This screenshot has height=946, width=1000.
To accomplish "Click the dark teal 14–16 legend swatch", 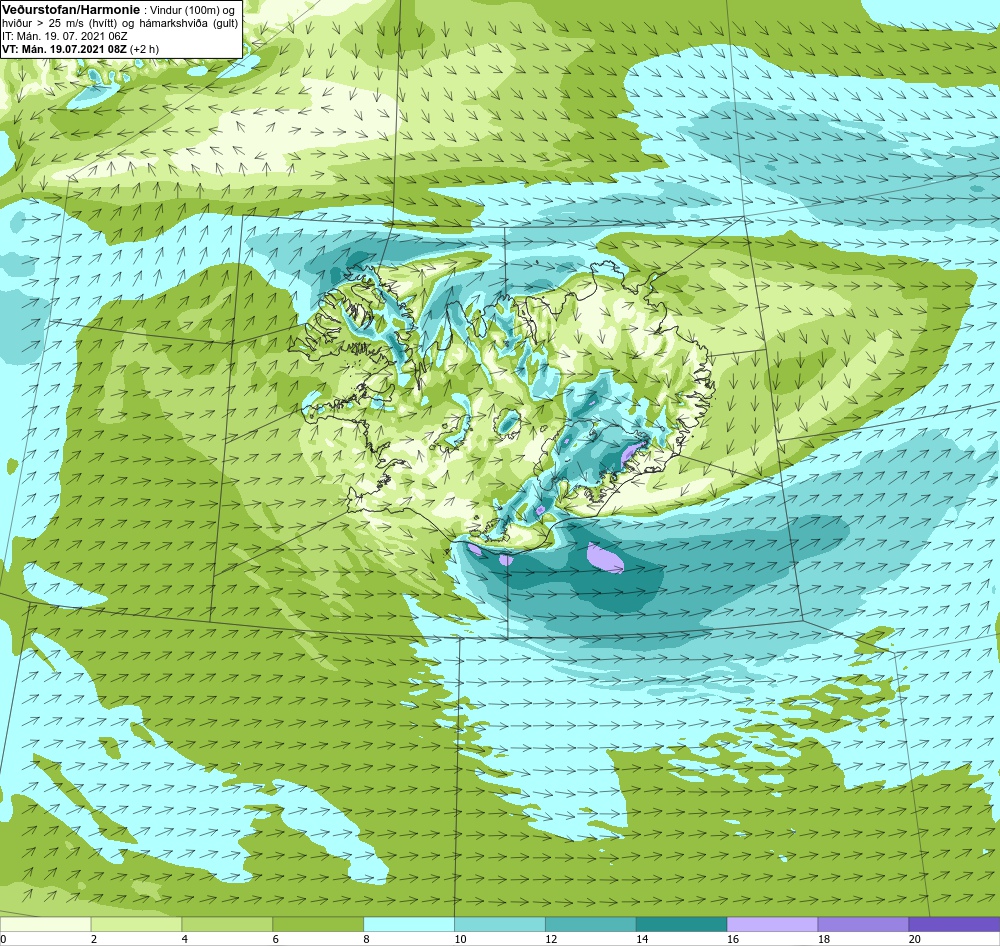I will [x=682, y=924].
